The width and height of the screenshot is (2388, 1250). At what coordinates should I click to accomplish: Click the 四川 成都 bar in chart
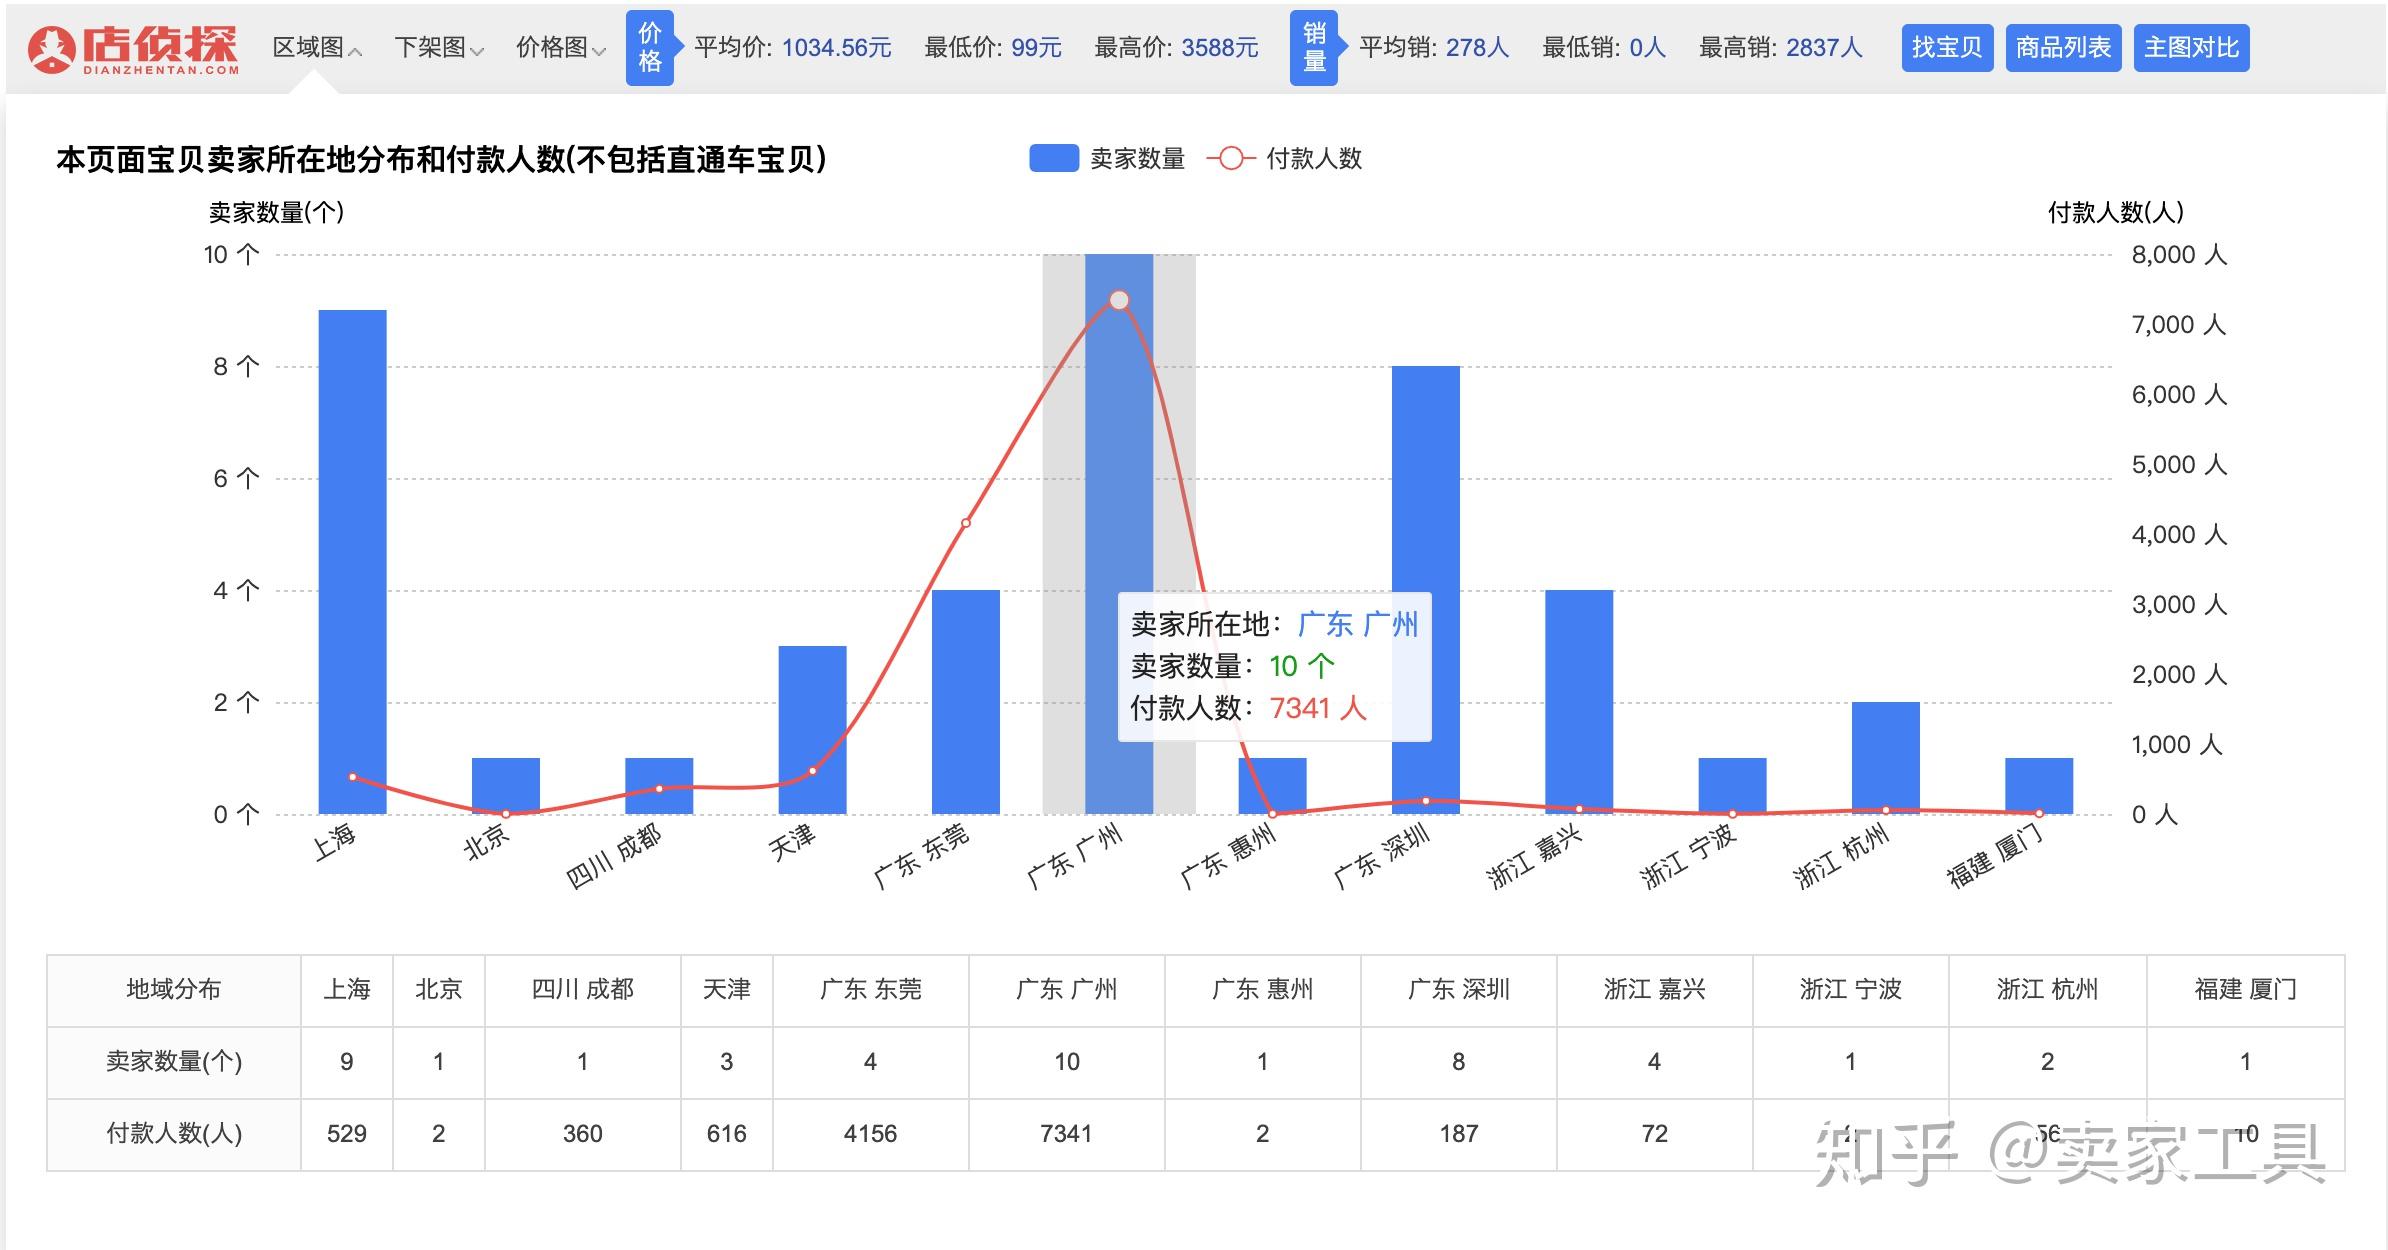pyautogui.click(x=659, y=786)
